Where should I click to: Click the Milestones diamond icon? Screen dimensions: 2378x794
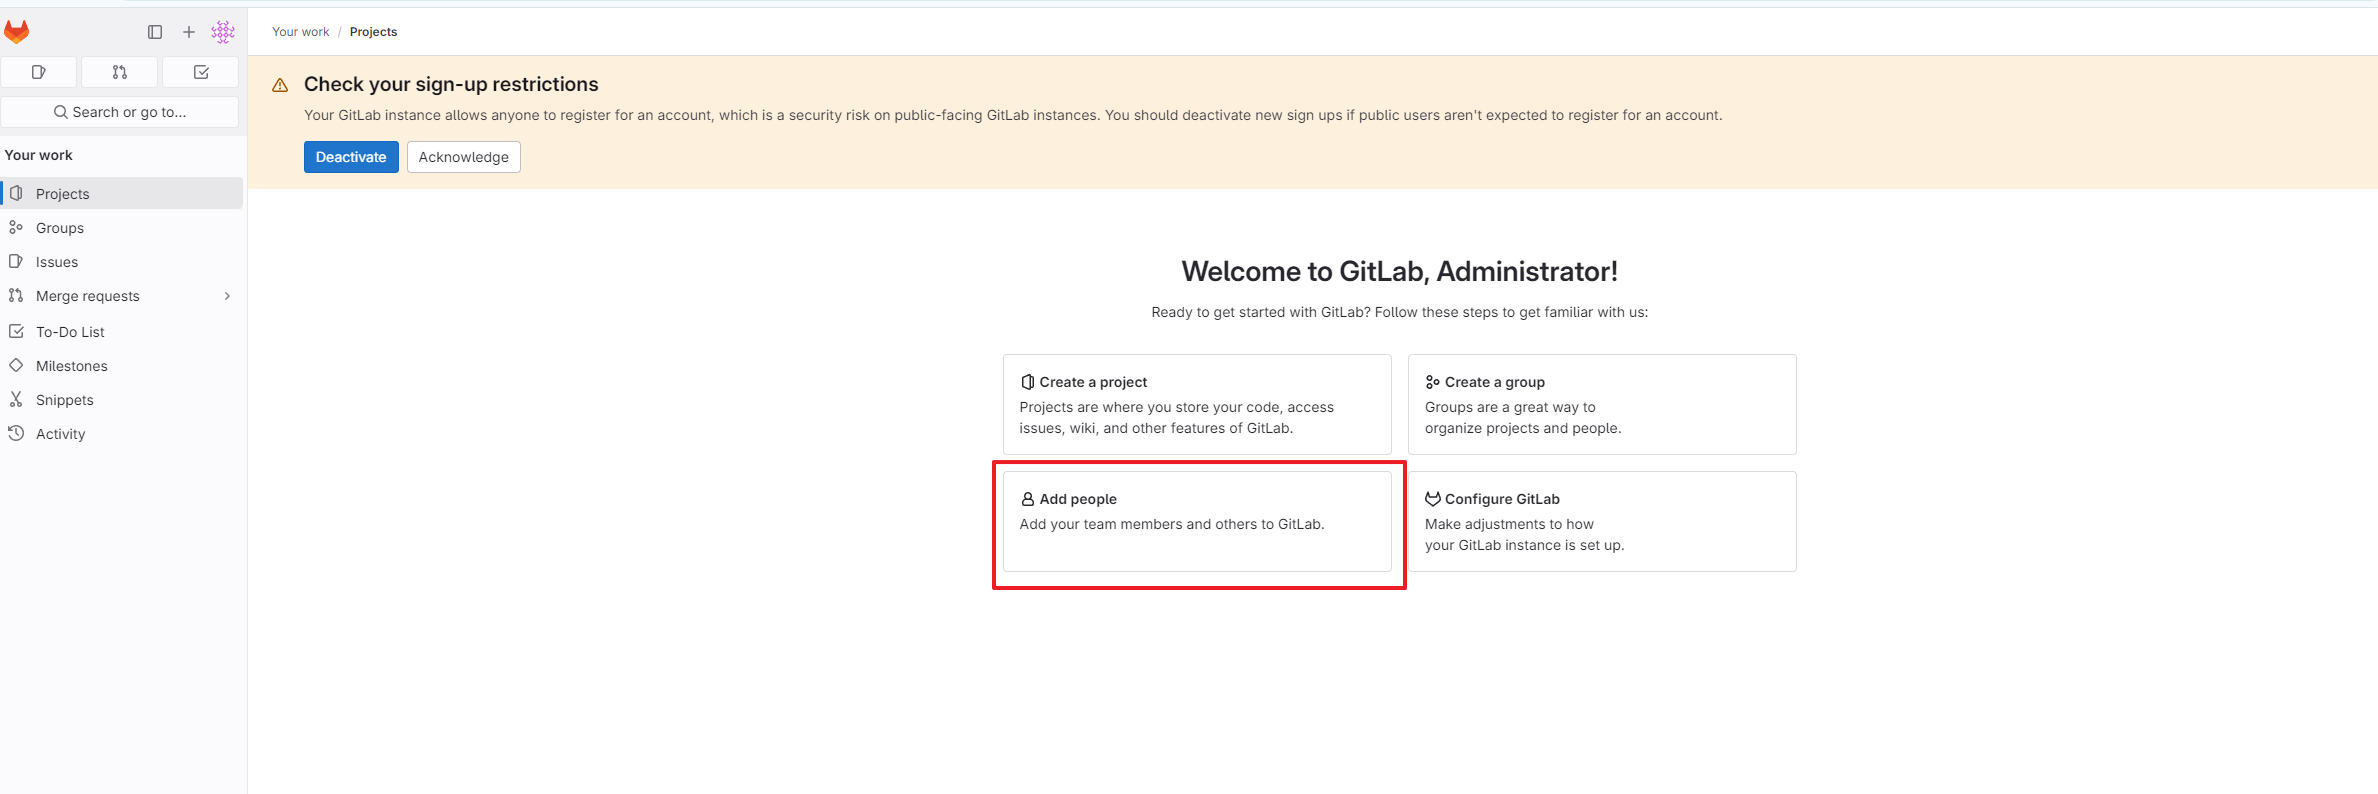[x=16, y=365]
